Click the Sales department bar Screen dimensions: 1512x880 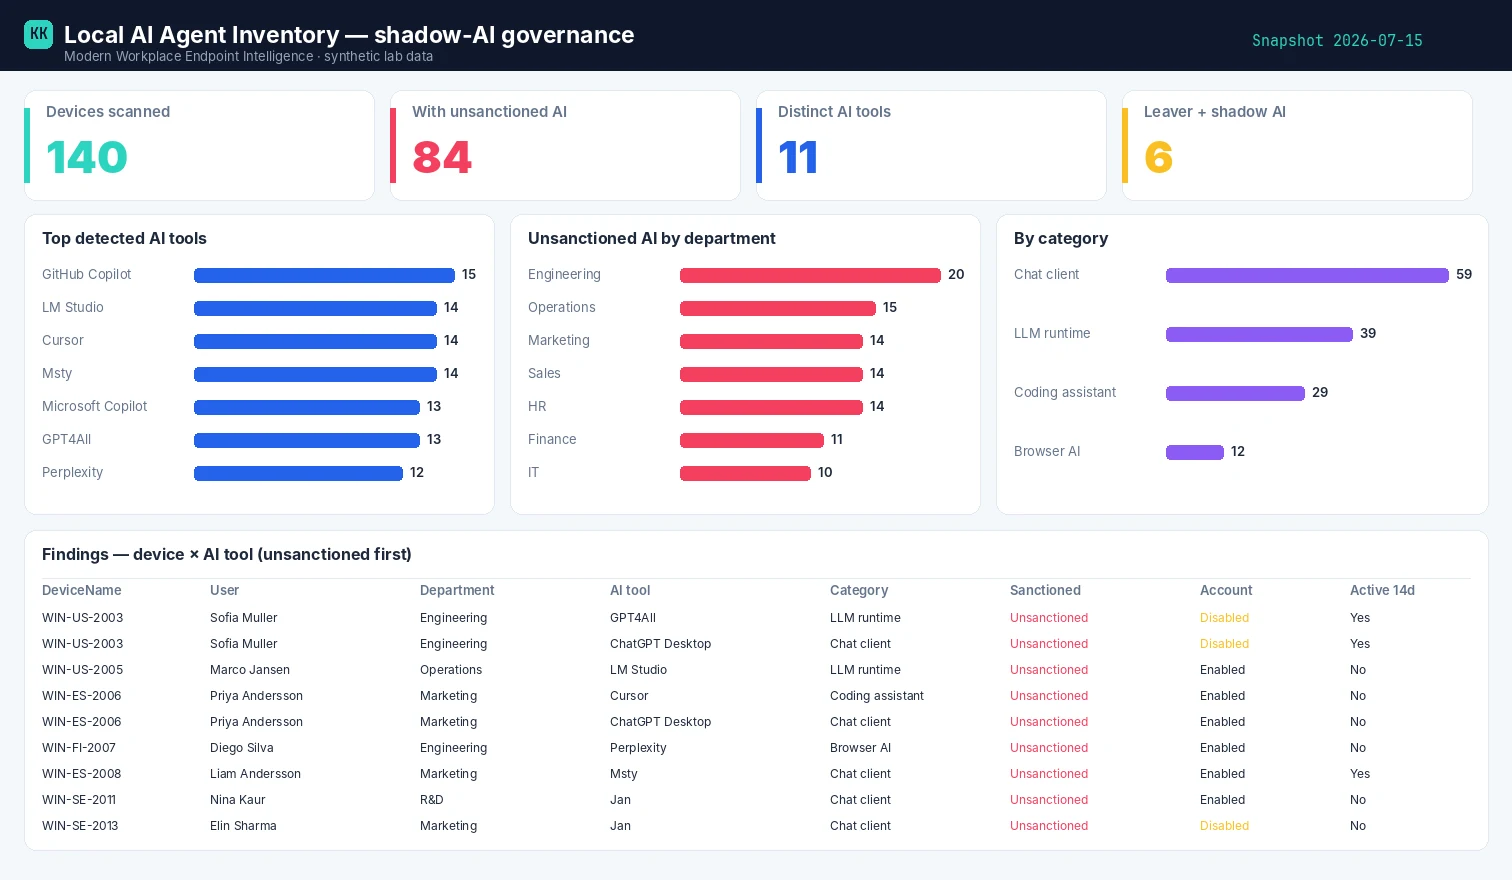click(771, 374)
